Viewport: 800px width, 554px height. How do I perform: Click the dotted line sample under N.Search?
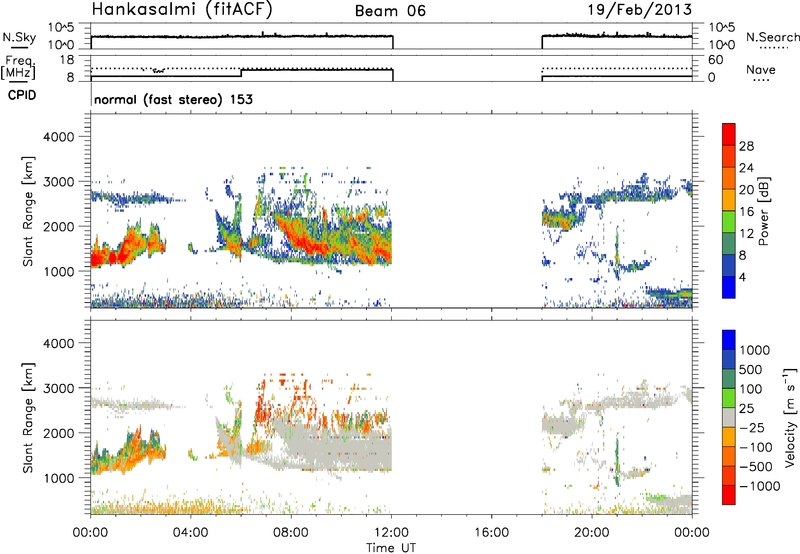click(774, 48)
